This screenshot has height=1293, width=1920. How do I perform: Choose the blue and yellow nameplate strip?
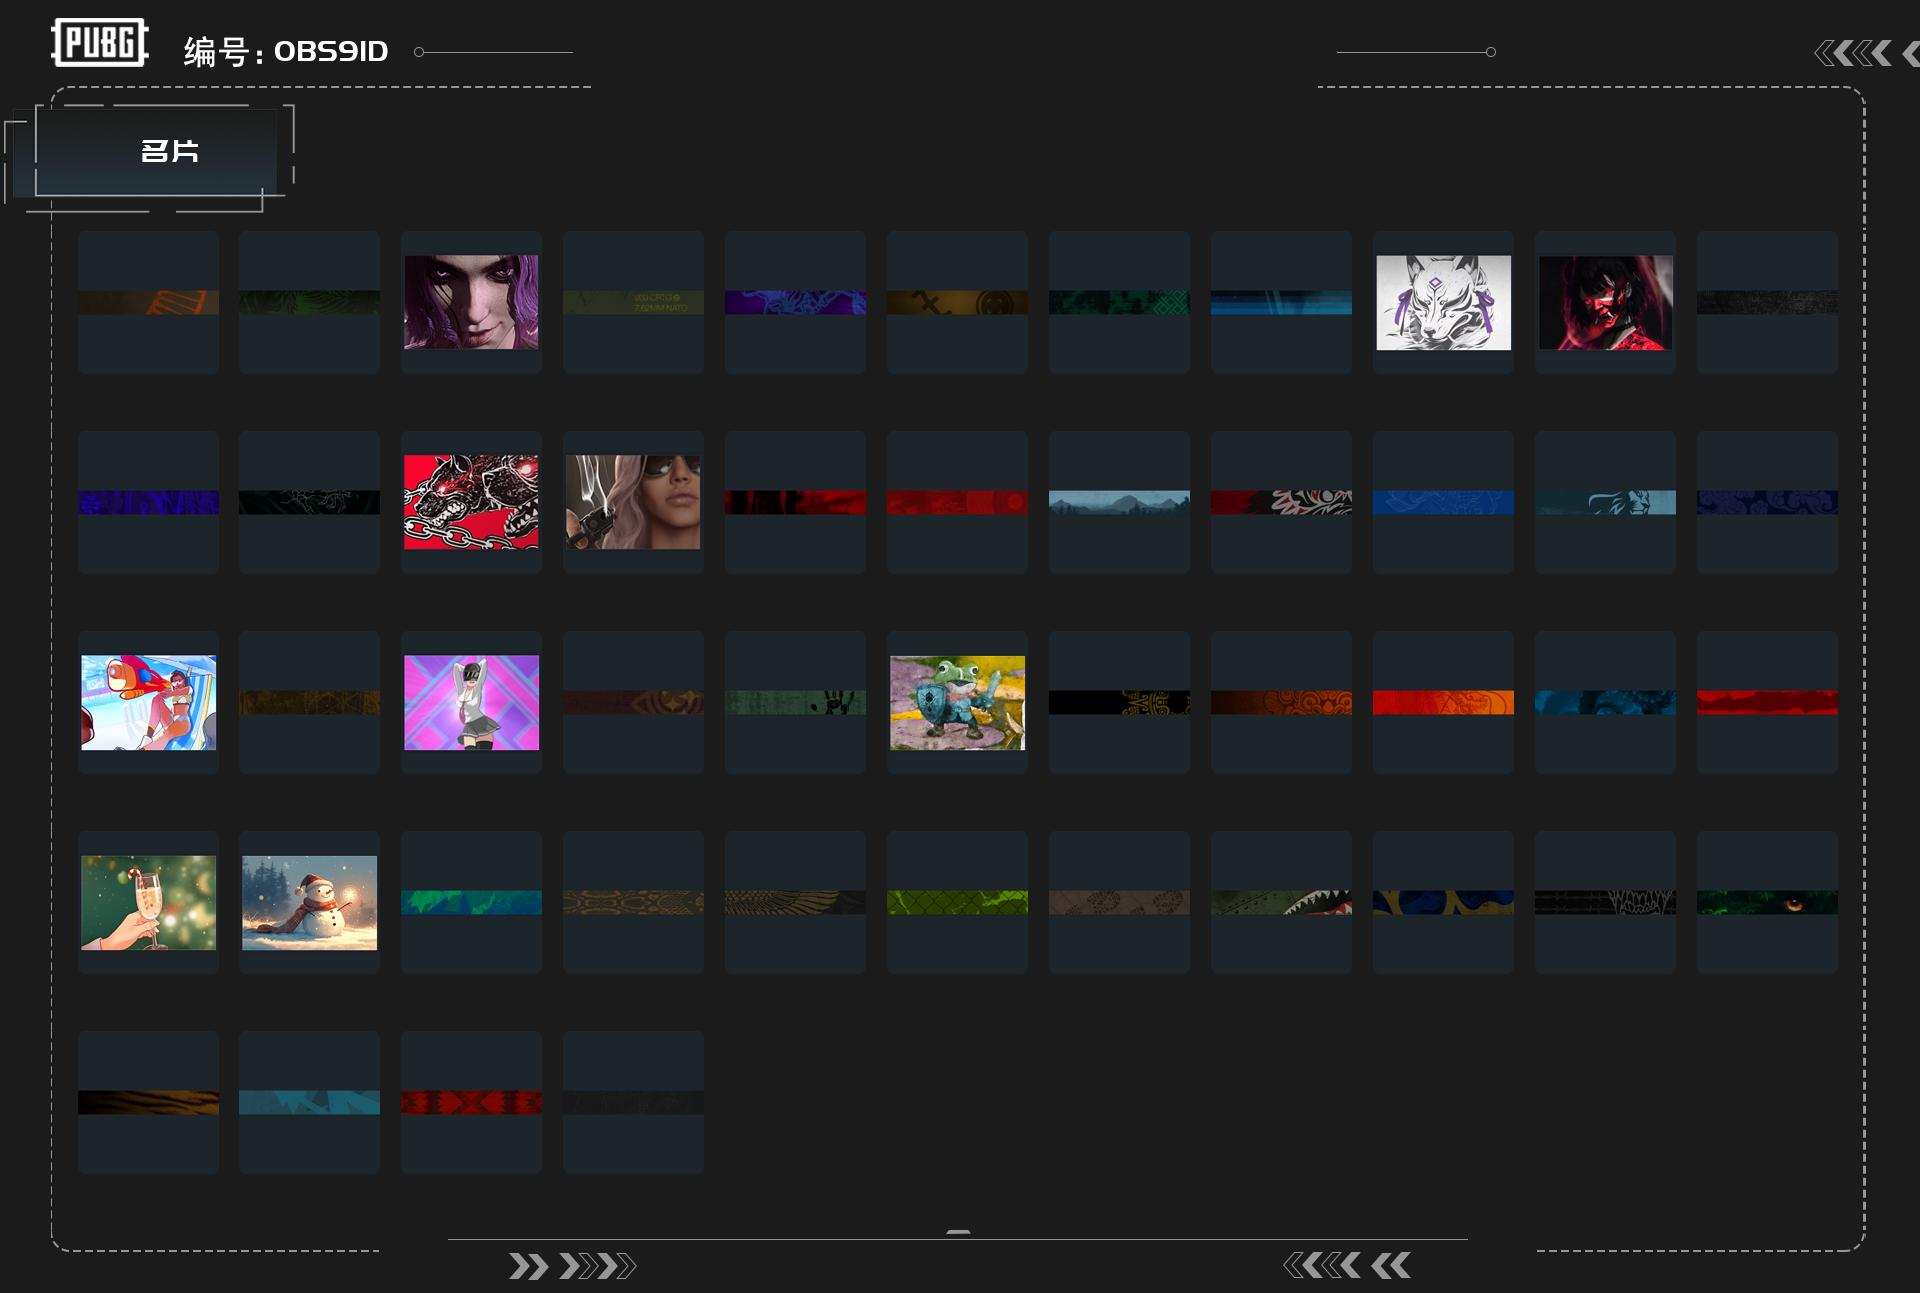click(x=1443, y=902)
